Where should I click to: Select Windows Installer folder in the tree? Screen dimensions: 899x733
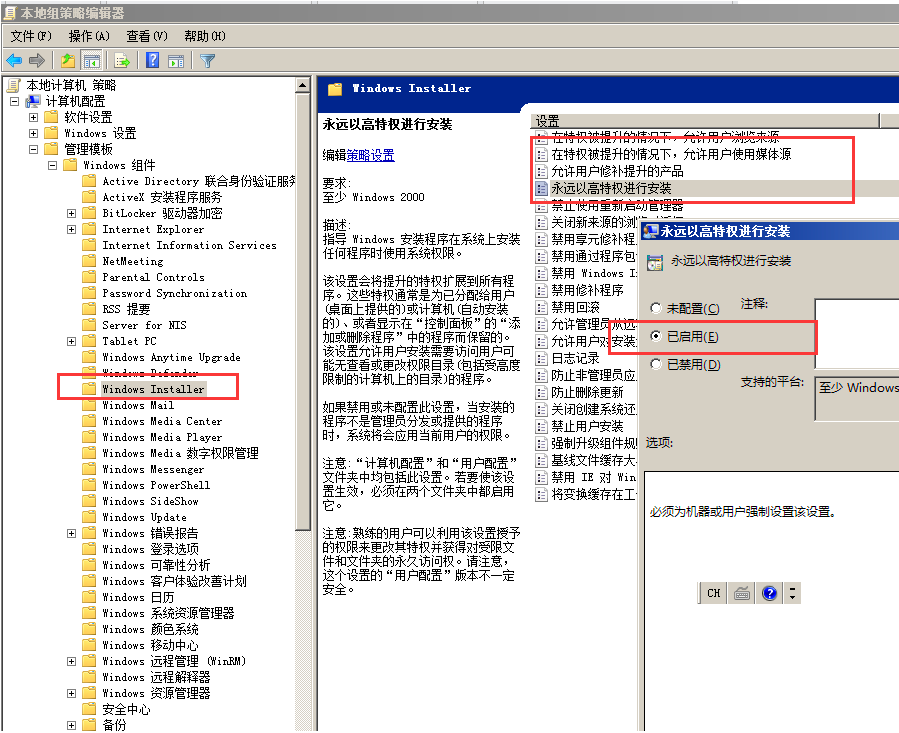pos(153,389)
